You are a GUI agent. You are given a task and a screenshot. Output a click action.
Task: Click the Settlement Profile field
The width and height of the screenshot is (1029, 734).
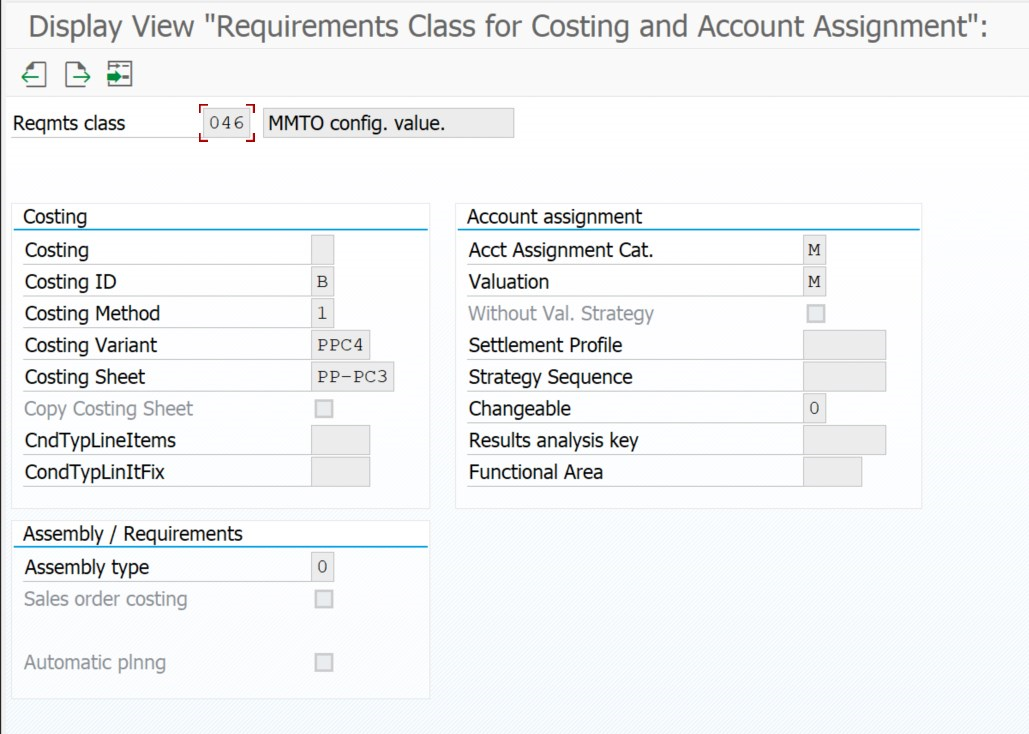click(844, 345)
